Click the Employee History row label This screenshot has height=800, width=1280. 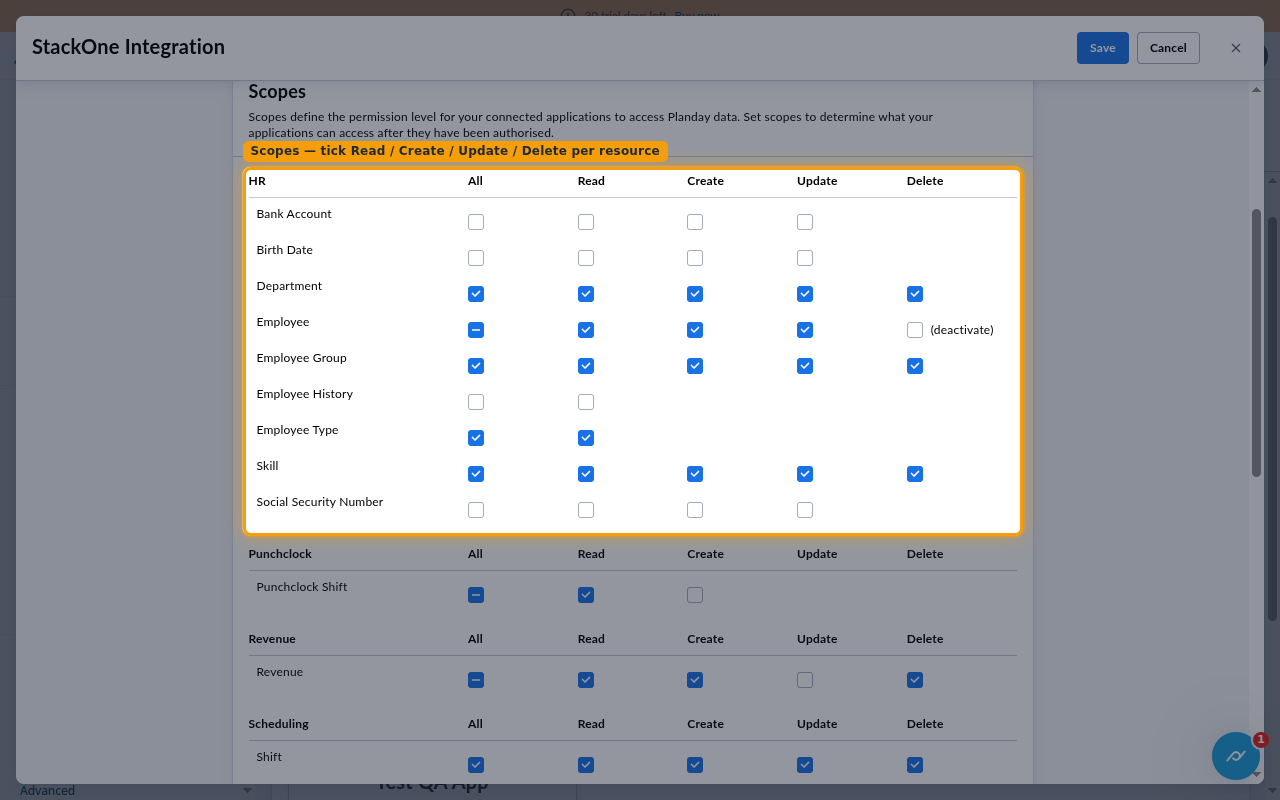tap(305, 394)
